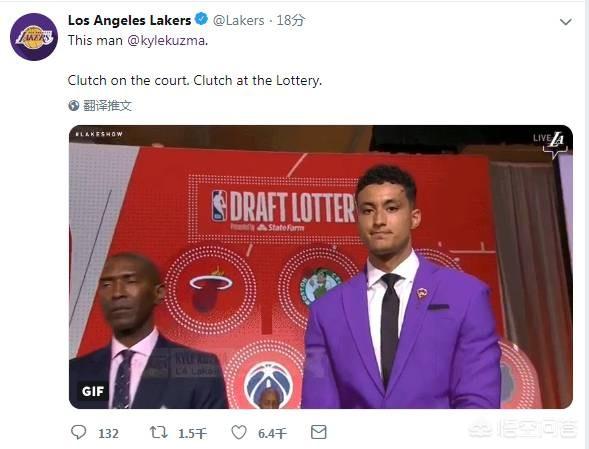View the 132 replies count
The width and height of the screenshot is (589, 449).
(108, 434)
